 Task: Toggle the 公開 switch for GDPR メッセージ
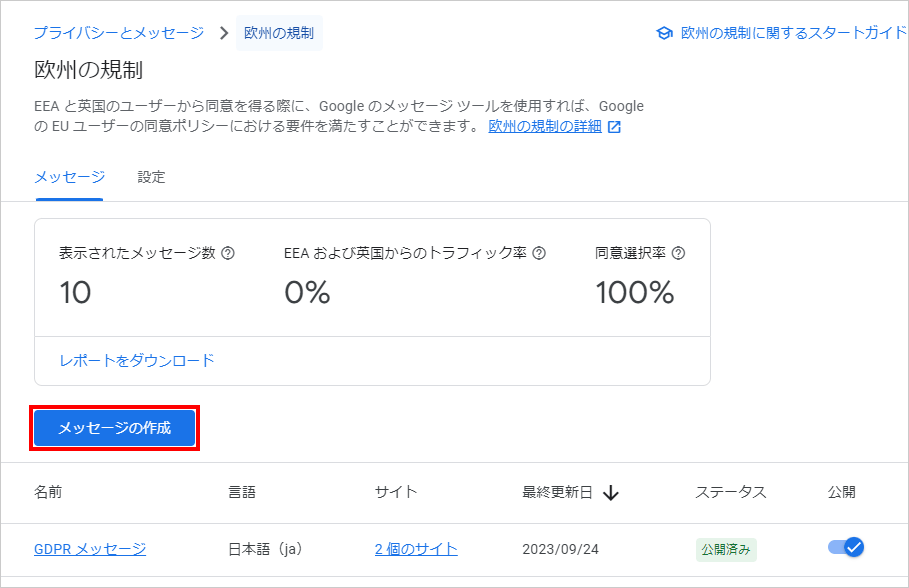point(846,547)
